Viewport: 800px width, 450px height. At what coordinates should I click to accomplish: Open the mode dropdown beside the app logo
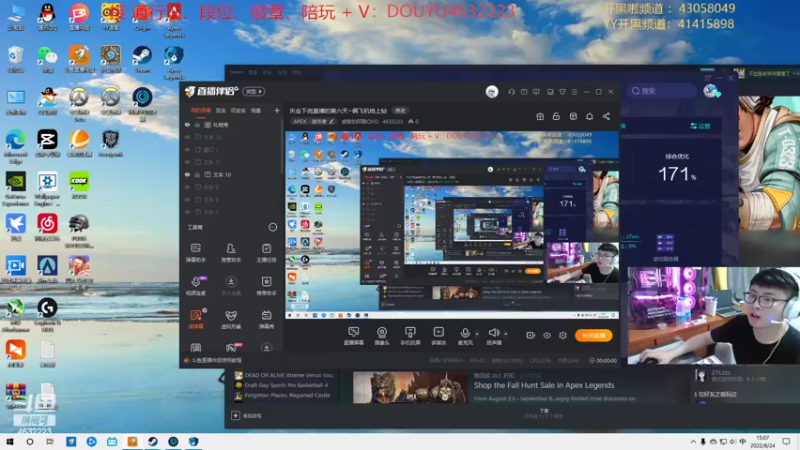coord(254,92)
